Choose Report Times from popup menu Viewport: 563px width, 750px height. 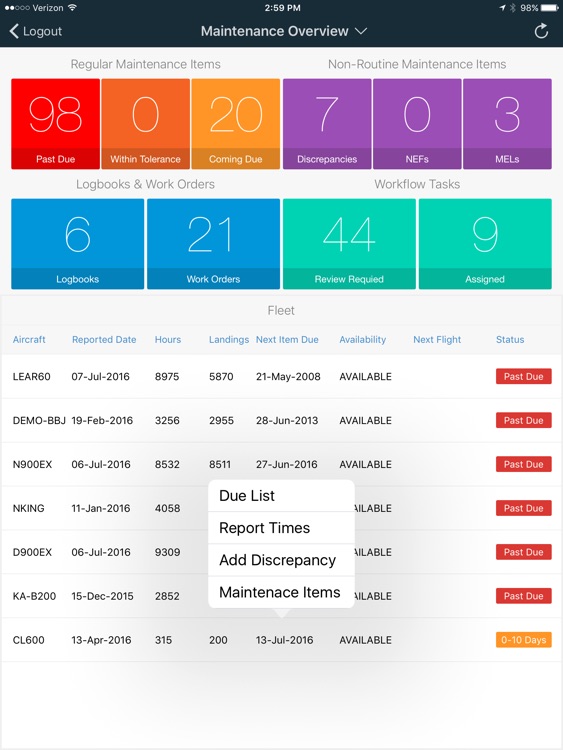[281, 528]
